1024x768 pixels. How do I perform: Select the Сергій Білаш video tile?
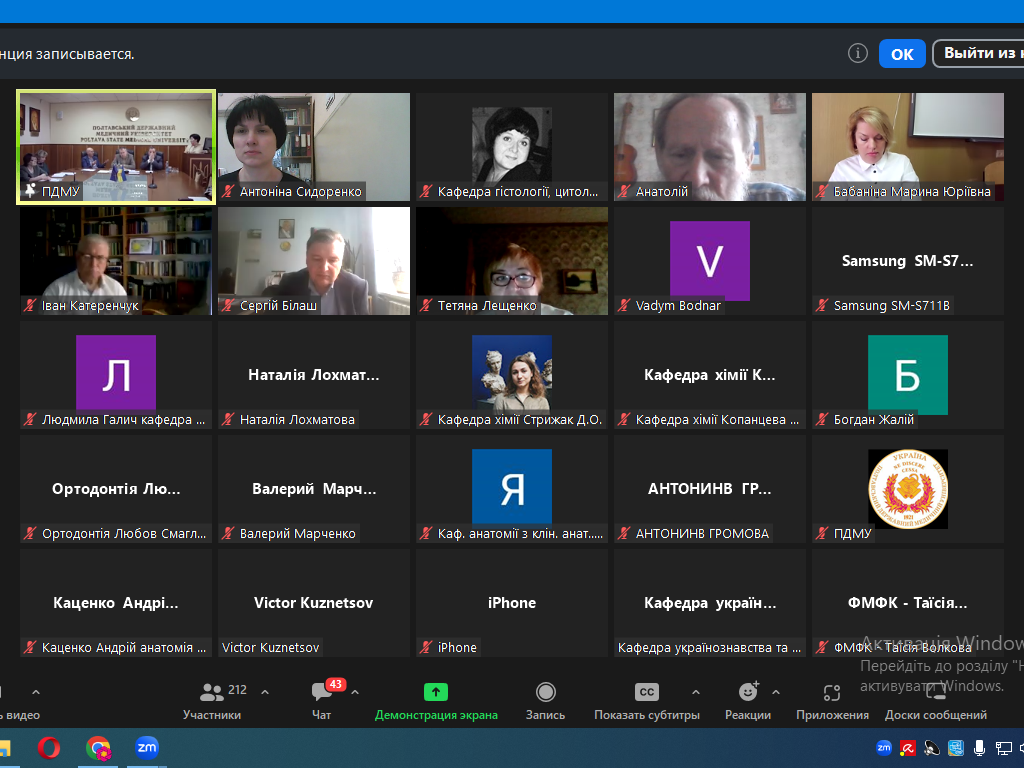[314, 261]
